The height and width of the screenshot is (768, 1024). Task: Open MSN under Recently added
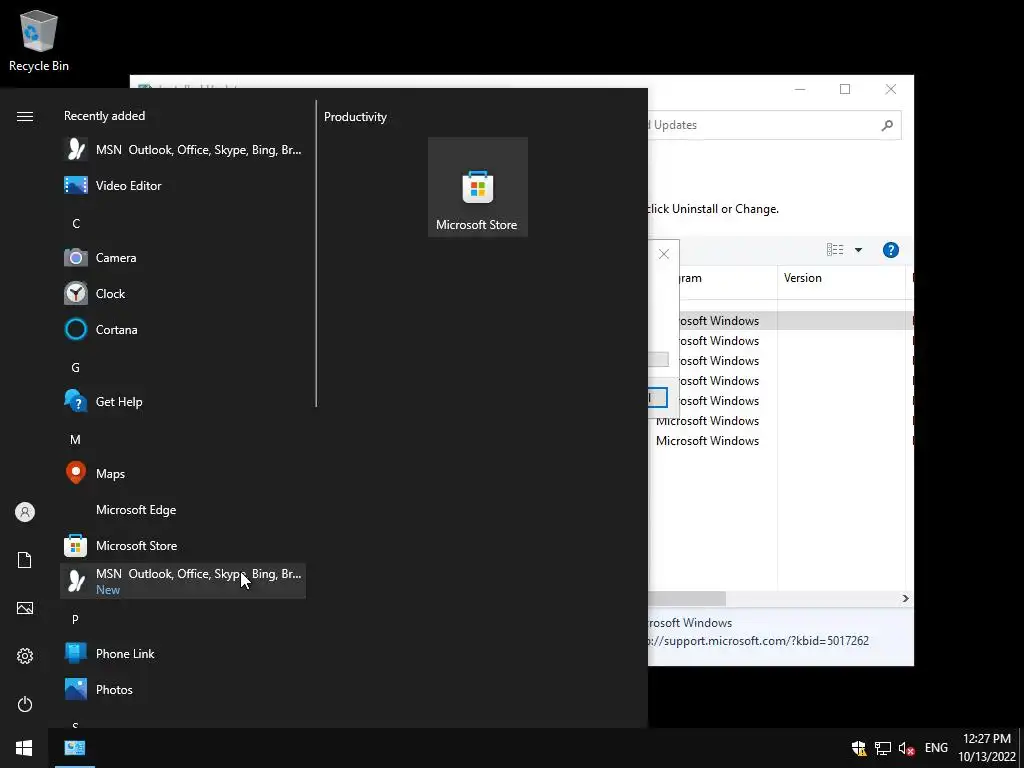tap(183, 150)
